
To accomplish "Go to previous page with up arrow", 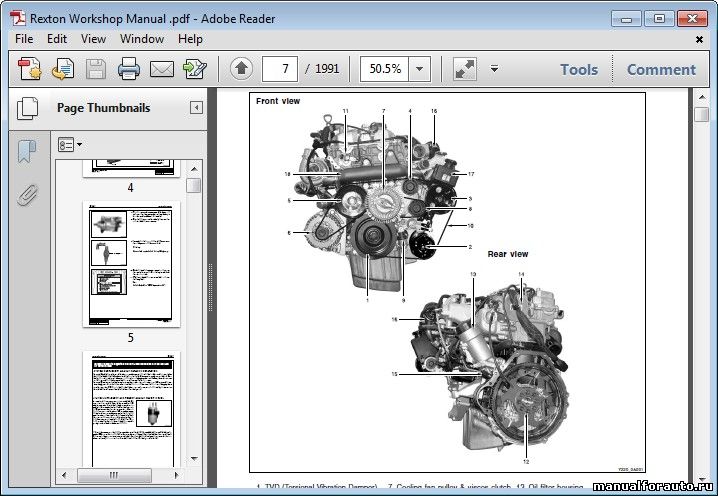I will point(241,69).
